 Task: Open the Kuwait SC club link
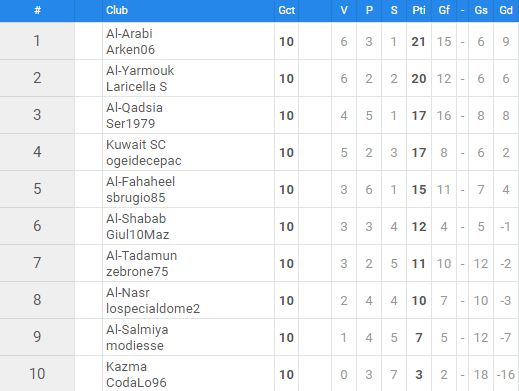[x=136, y=145]
